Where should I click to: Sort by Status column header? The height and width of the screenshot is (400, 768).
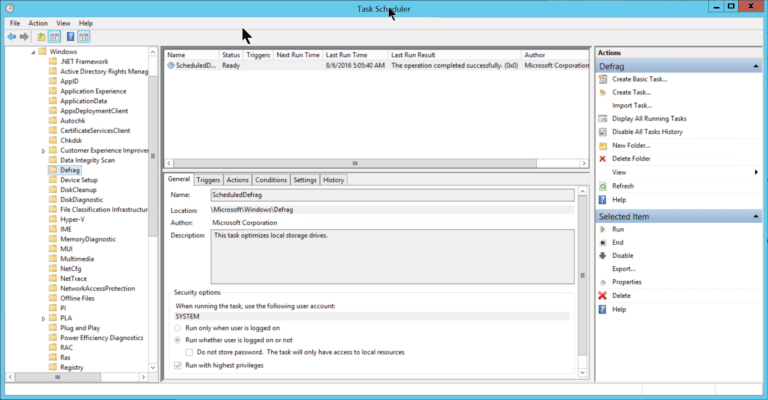[x=231, y=55]
